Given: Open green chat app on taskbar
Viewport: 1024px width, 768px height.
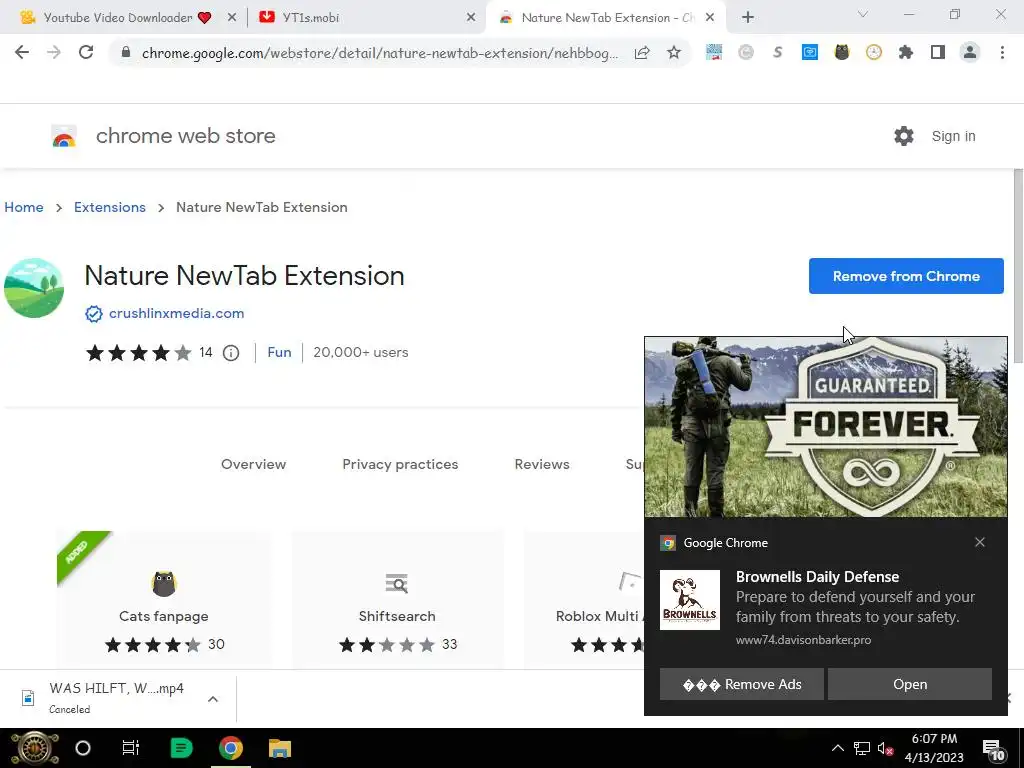Looking at the screenshot, I should pos(181,748).
